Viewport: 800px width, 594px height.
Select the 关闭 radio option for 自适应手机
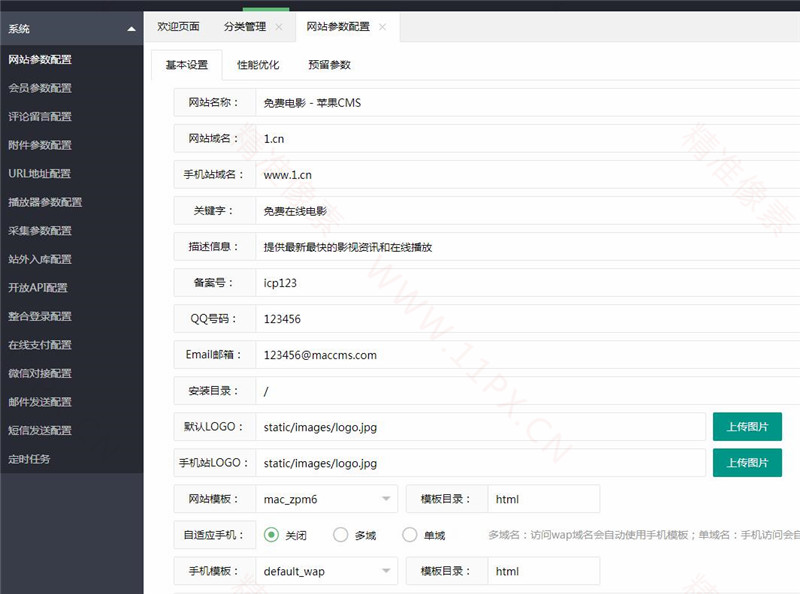270,534
